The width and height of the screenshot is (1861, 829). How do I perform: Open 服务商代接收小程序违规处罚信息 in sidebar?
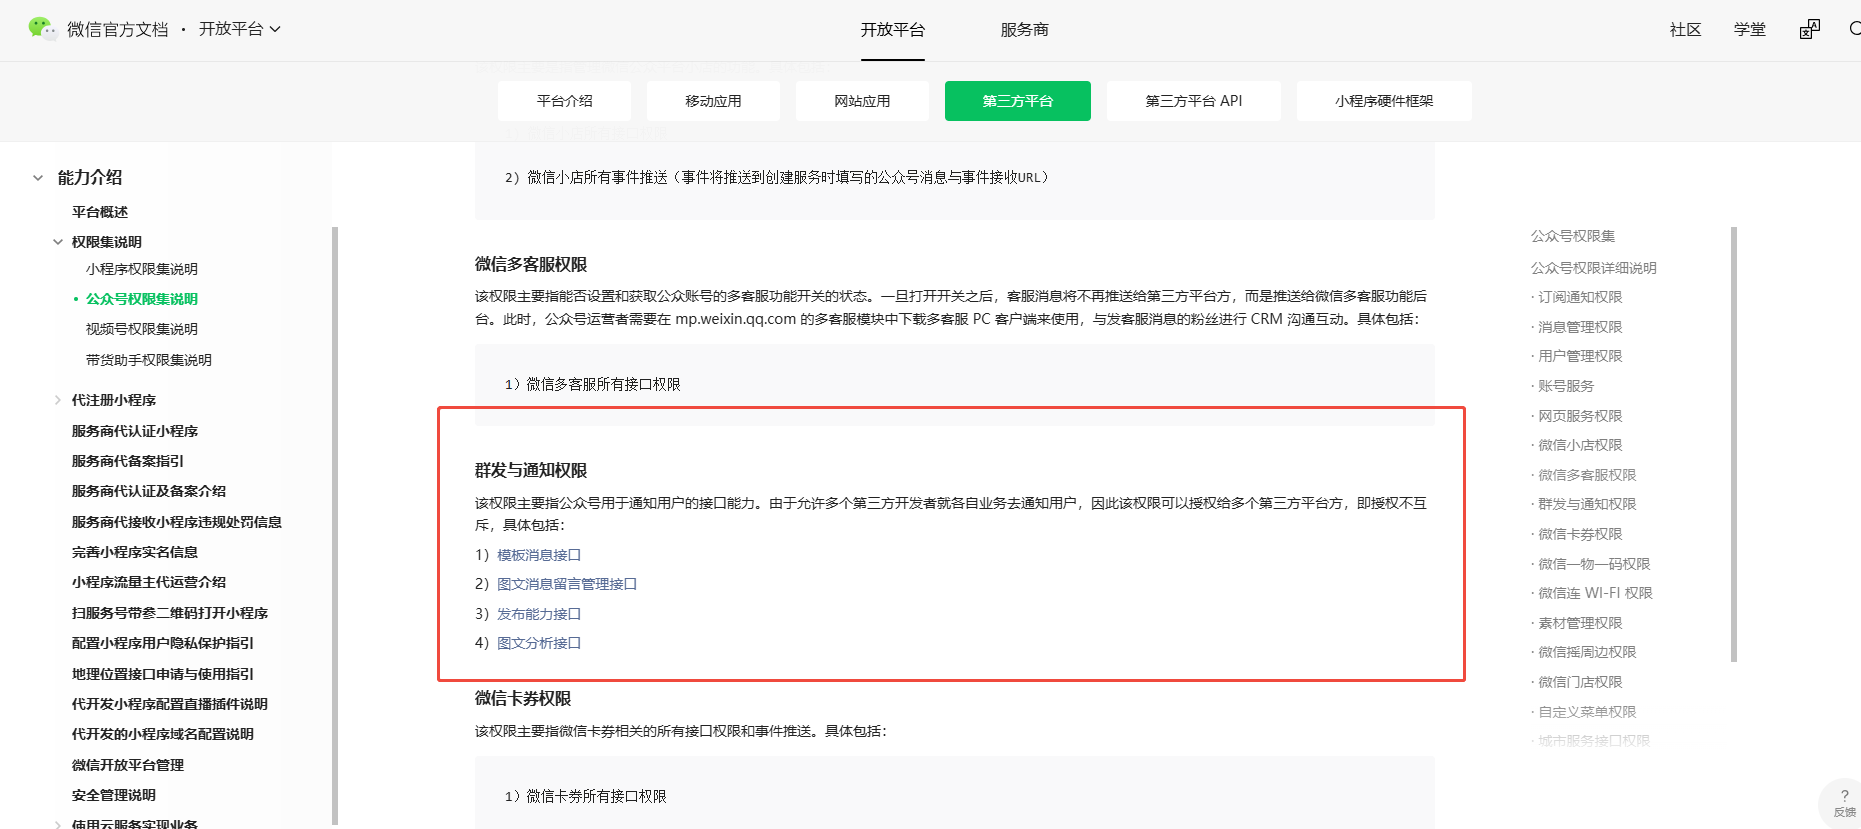coord(177,522)
